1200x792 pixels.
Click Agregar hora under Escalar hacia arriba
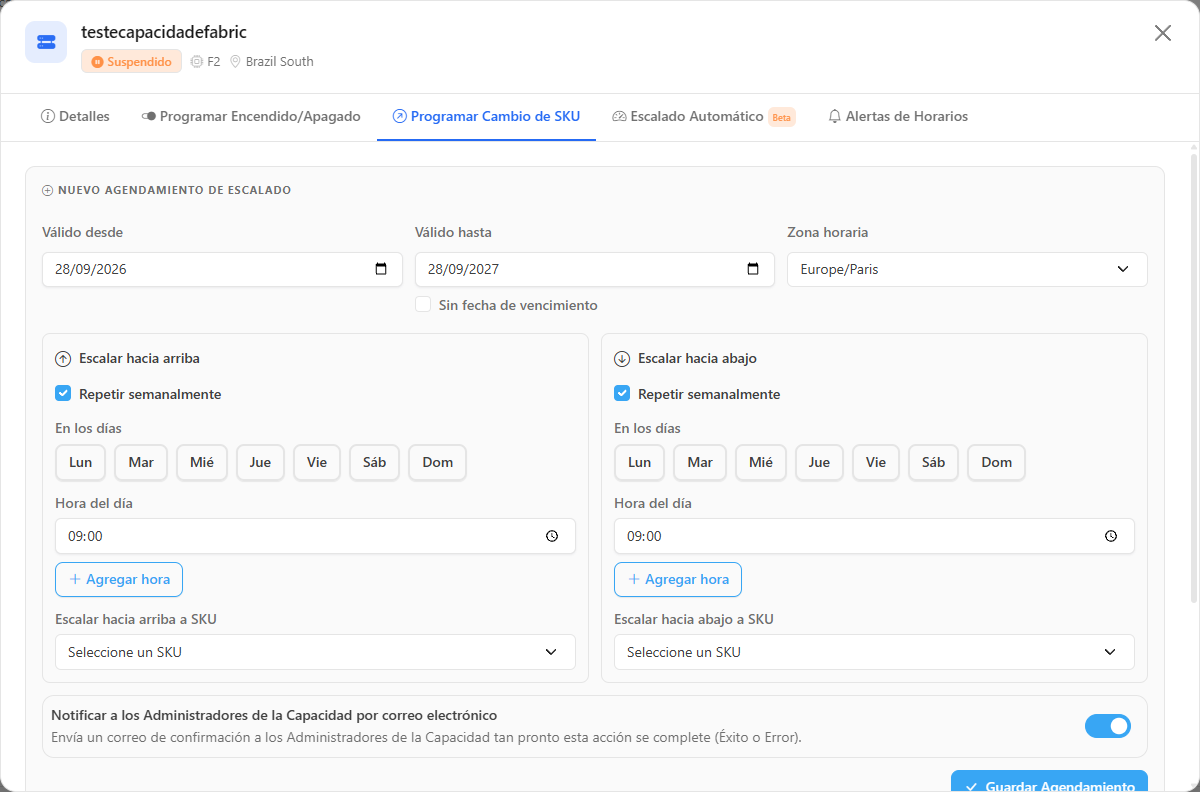tap(119, 579)
